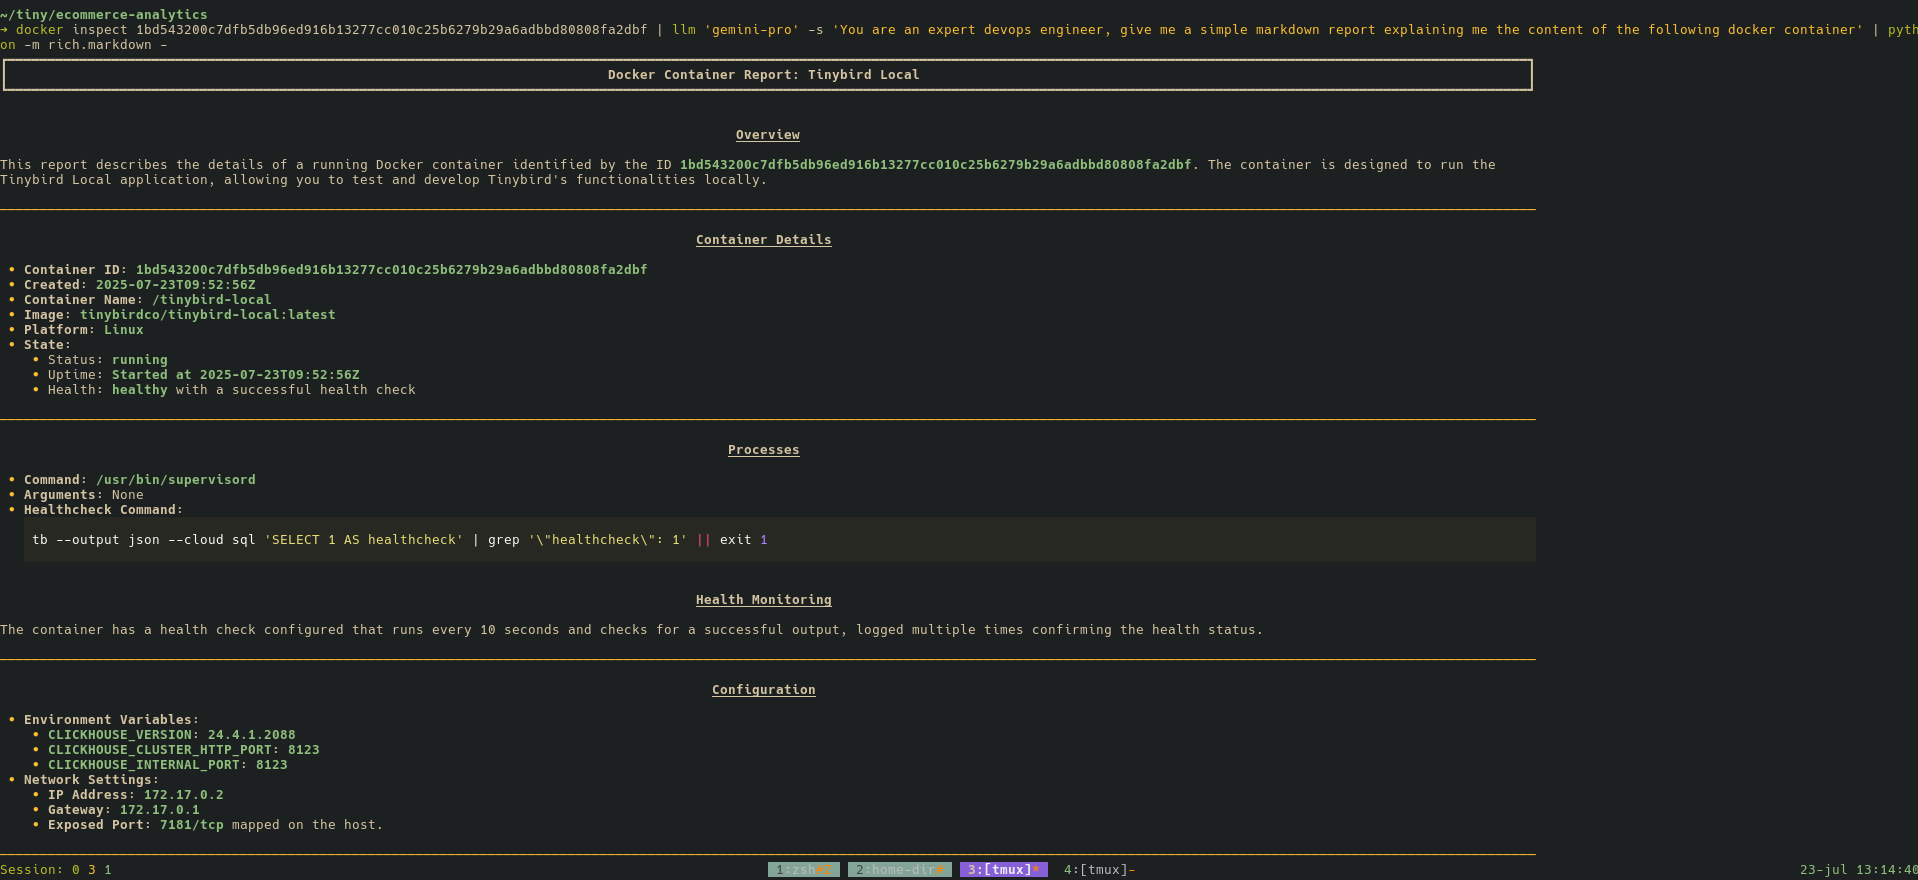Click the Configuration section heading
The height and width of the screenshot is (880, 1918).
click(x=763, y=690)
